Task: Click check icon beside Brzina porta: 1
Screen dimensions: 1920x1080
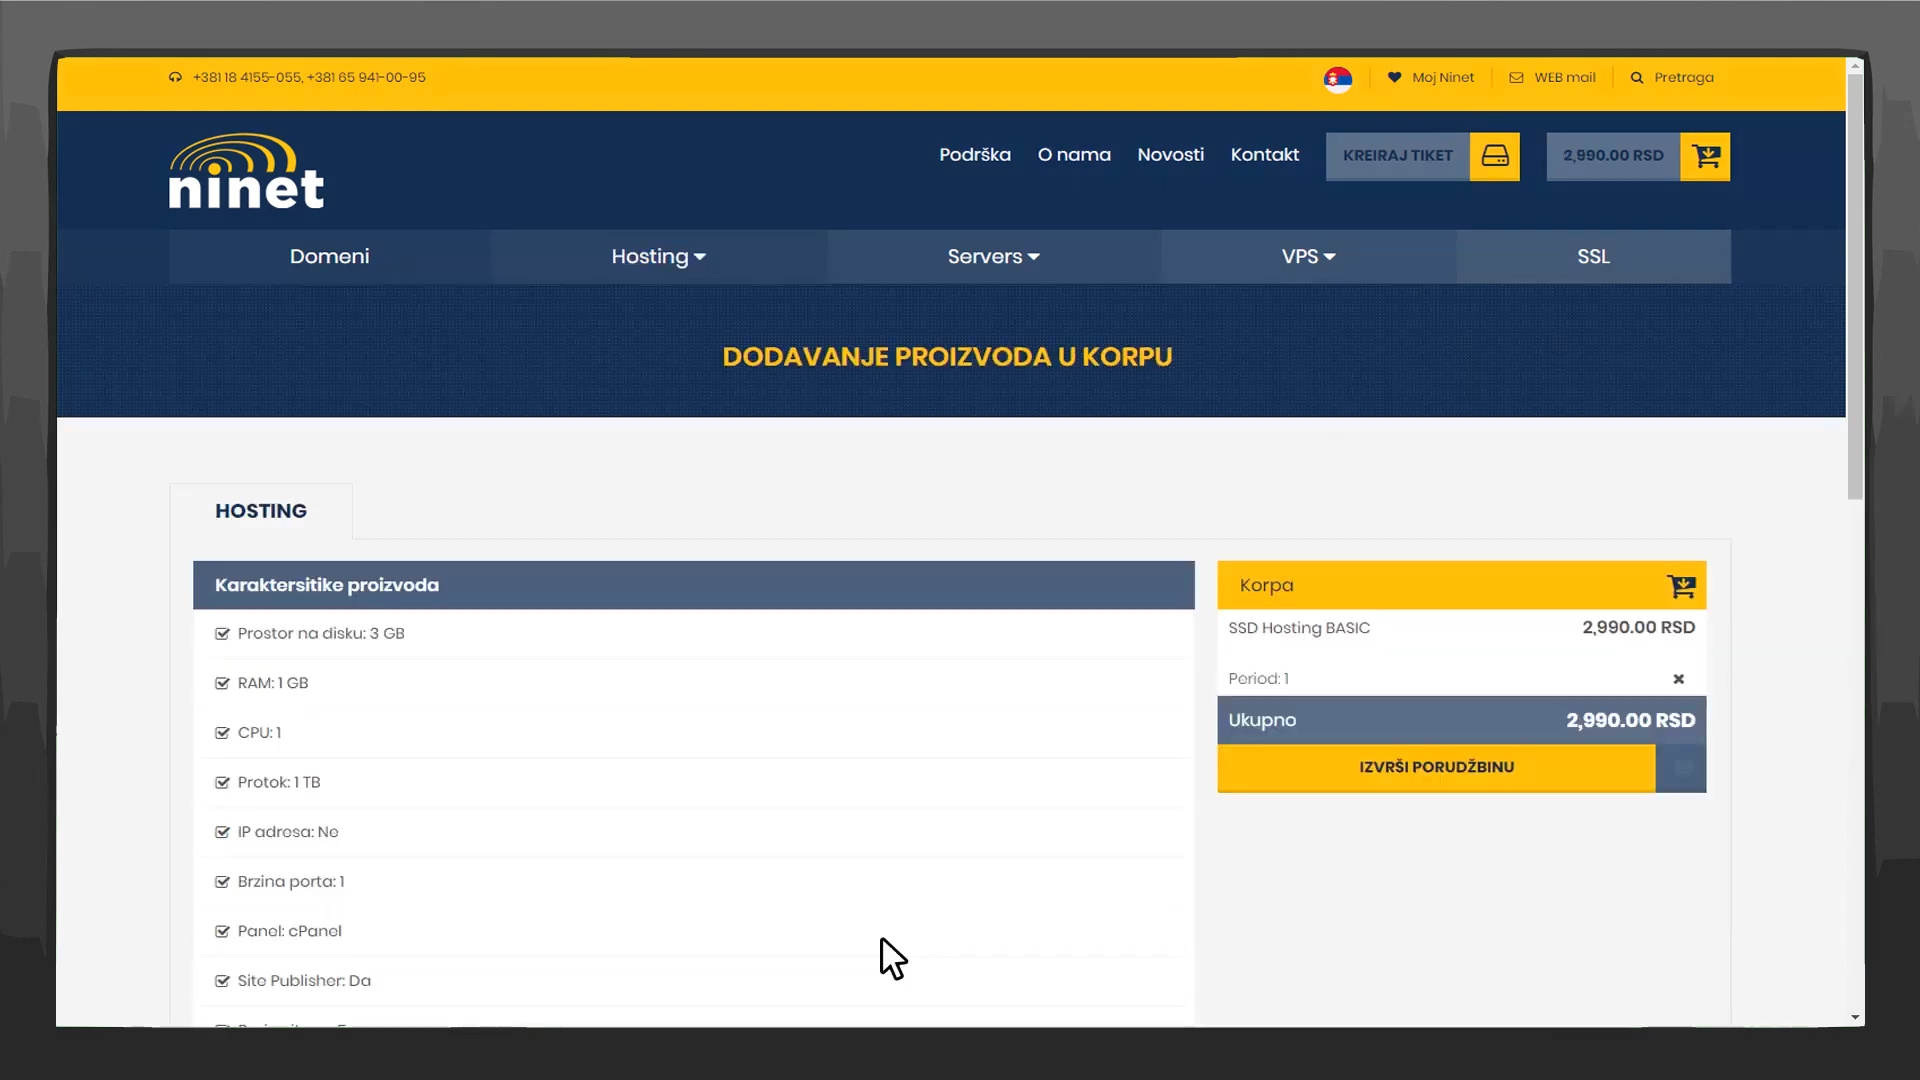Action: tap(222, 882)
